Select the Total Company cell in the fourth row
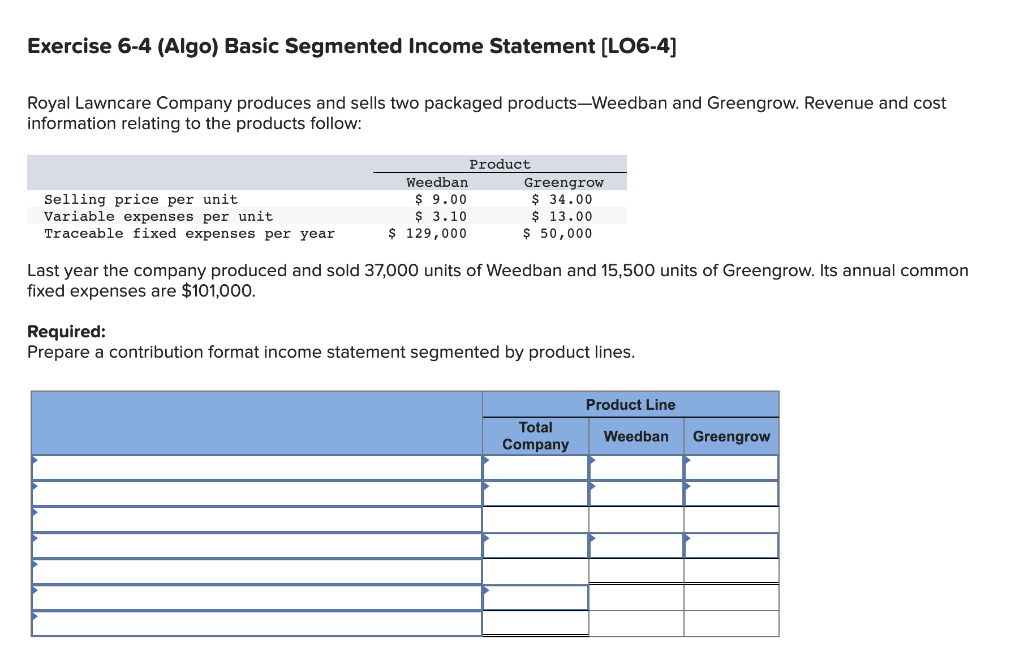The image size is (1024, 652). pos(535,544)
